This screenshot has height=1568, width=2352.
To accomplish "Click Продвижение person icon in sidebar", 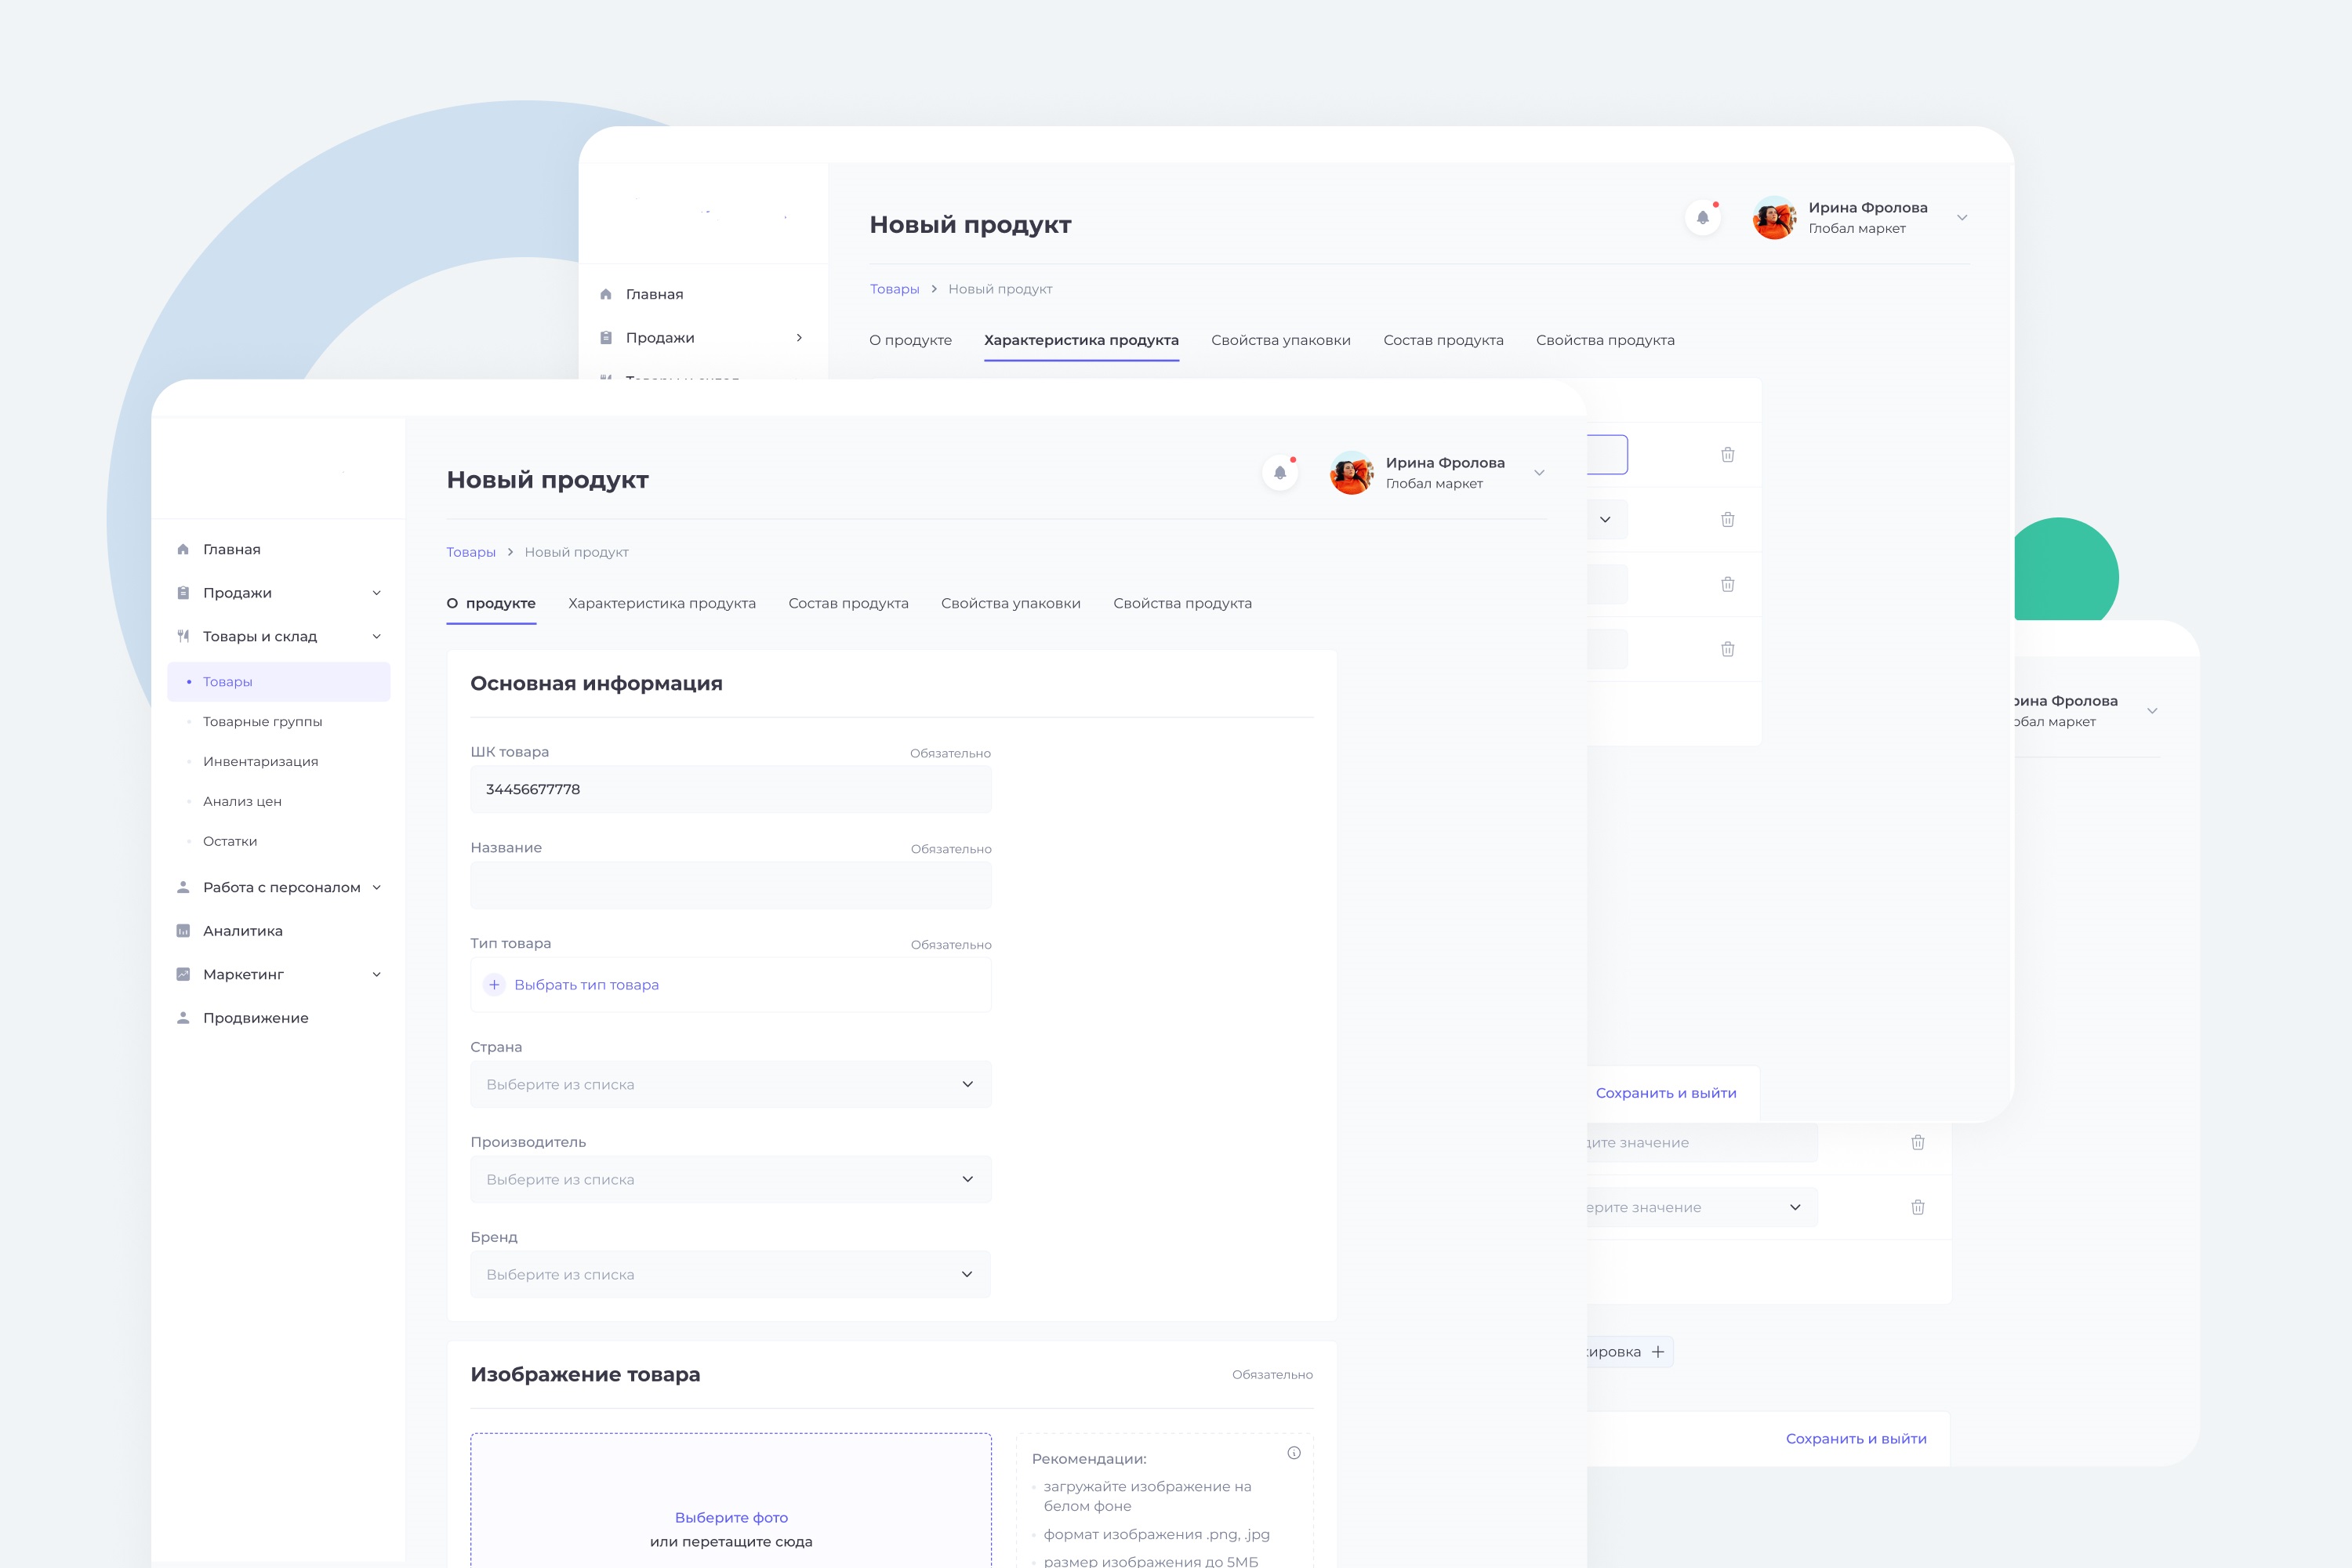I will point(183,1018).
